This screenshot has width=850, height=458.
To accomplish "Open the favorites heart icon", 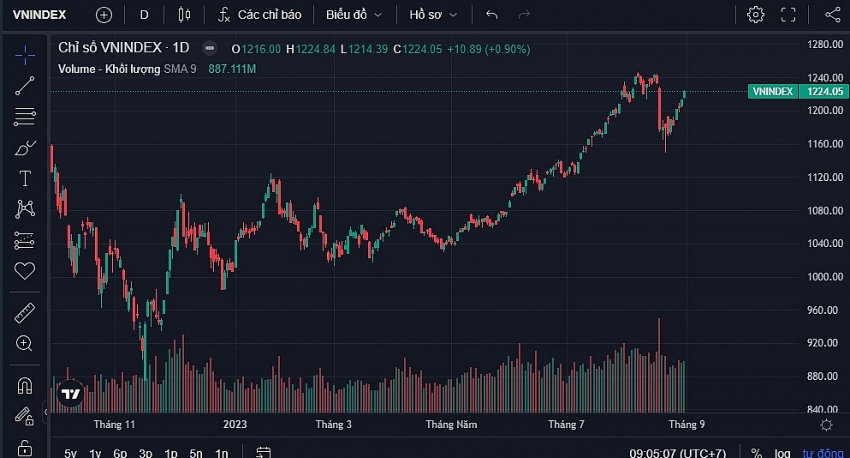I will [25, 270].
